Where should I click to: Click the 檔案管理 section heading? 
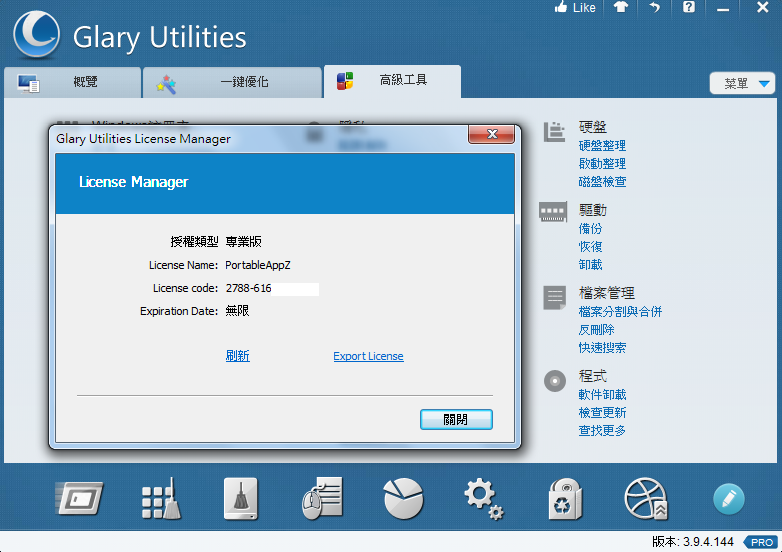pos(606,293)
